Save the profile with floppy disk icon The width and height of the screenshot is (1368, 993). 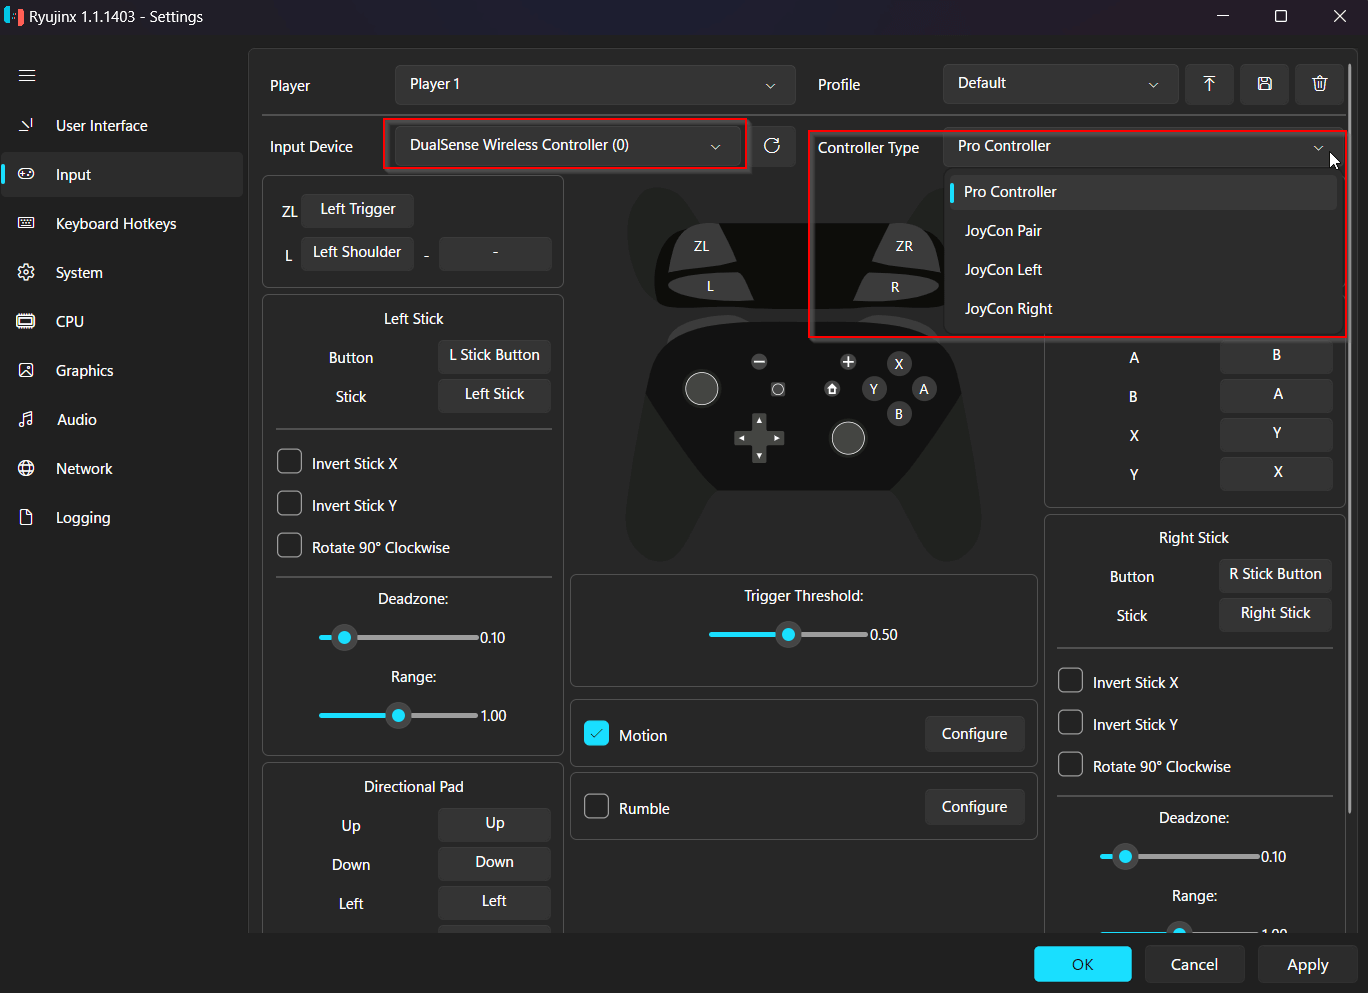(1265, 84)
